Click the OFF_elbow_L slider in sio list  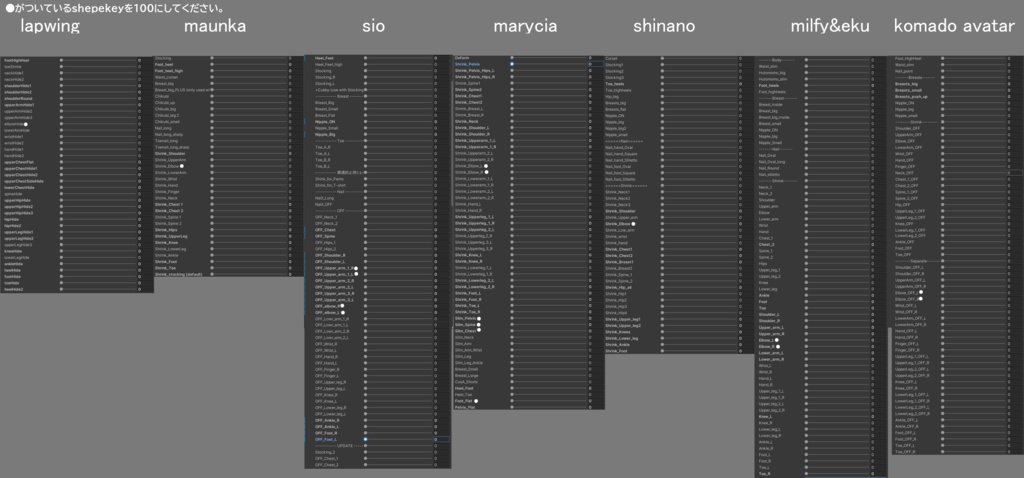click(x=398, y=312)
